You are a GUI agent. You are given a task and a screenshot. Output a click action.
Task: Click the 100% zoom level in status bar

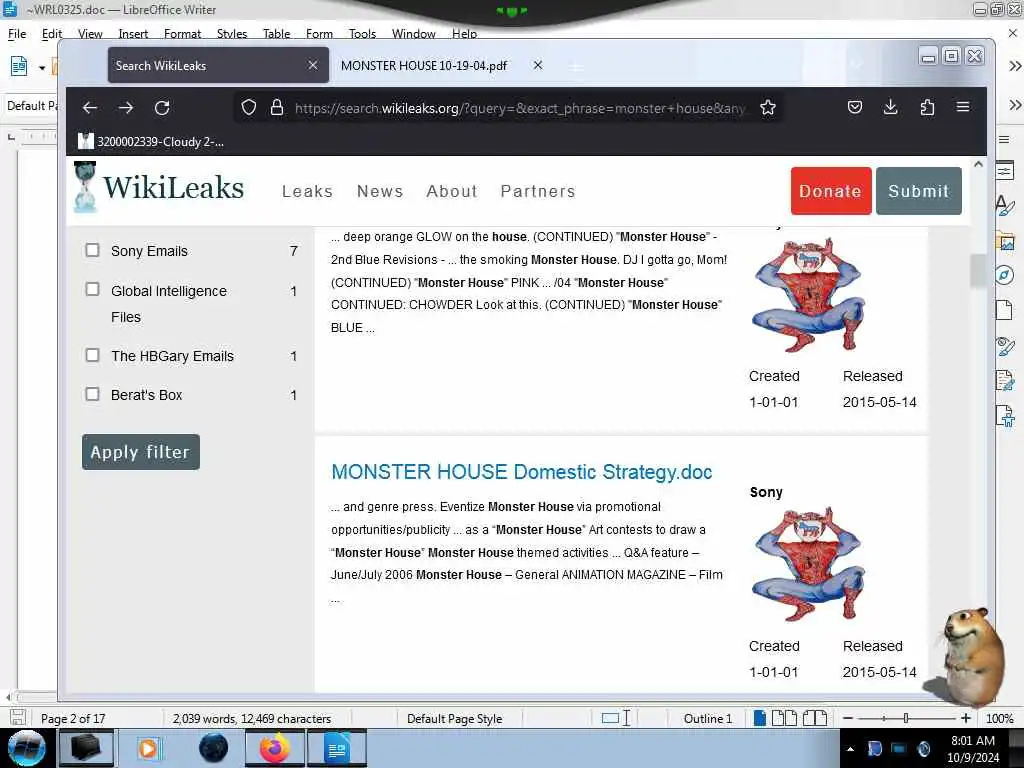pos(999,718)
